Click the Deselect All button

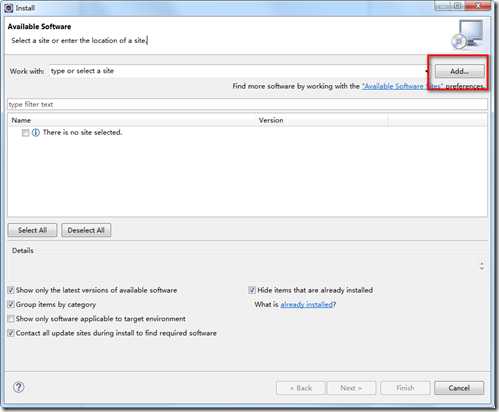coord(86,230)
